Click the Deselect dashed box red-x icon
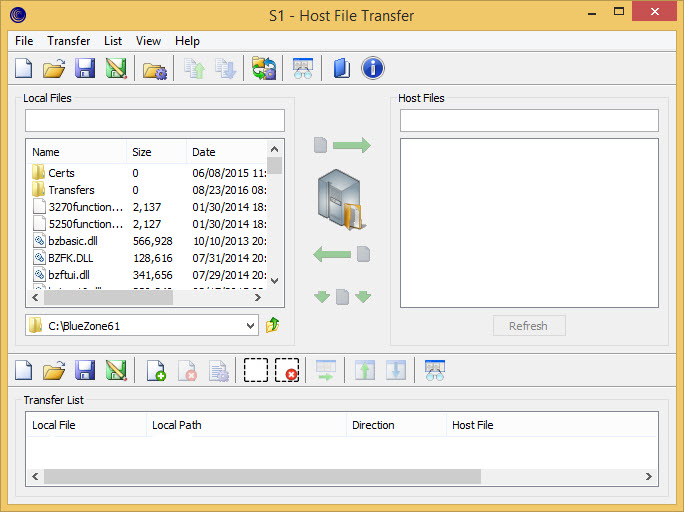Image resolution: width=684 pixels, height=512 pixels. click(287, 370)
